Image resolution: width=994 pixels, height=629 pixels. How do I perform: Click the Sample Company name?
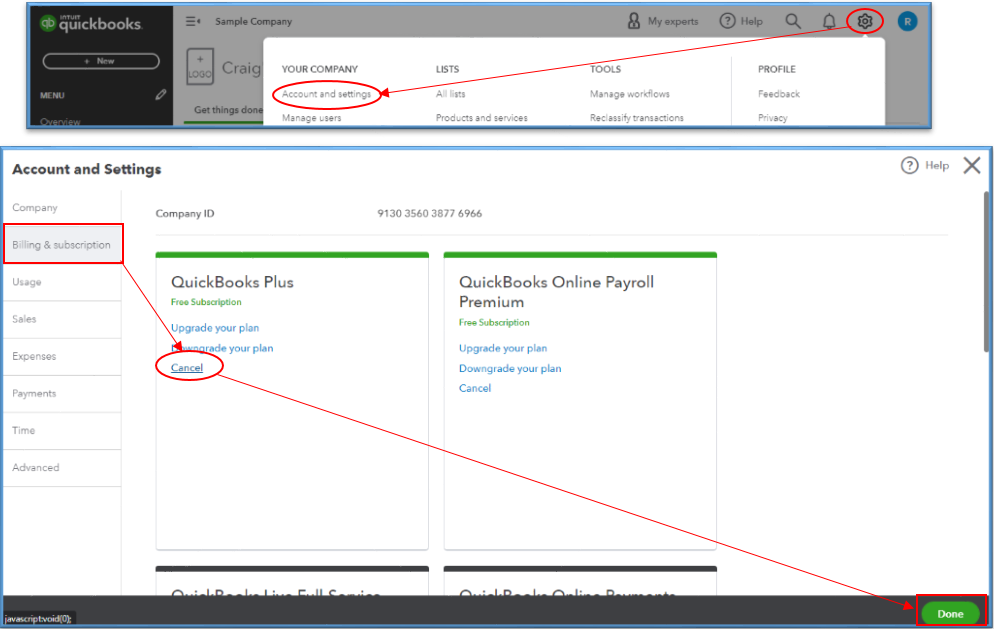[x=254, y=22]
